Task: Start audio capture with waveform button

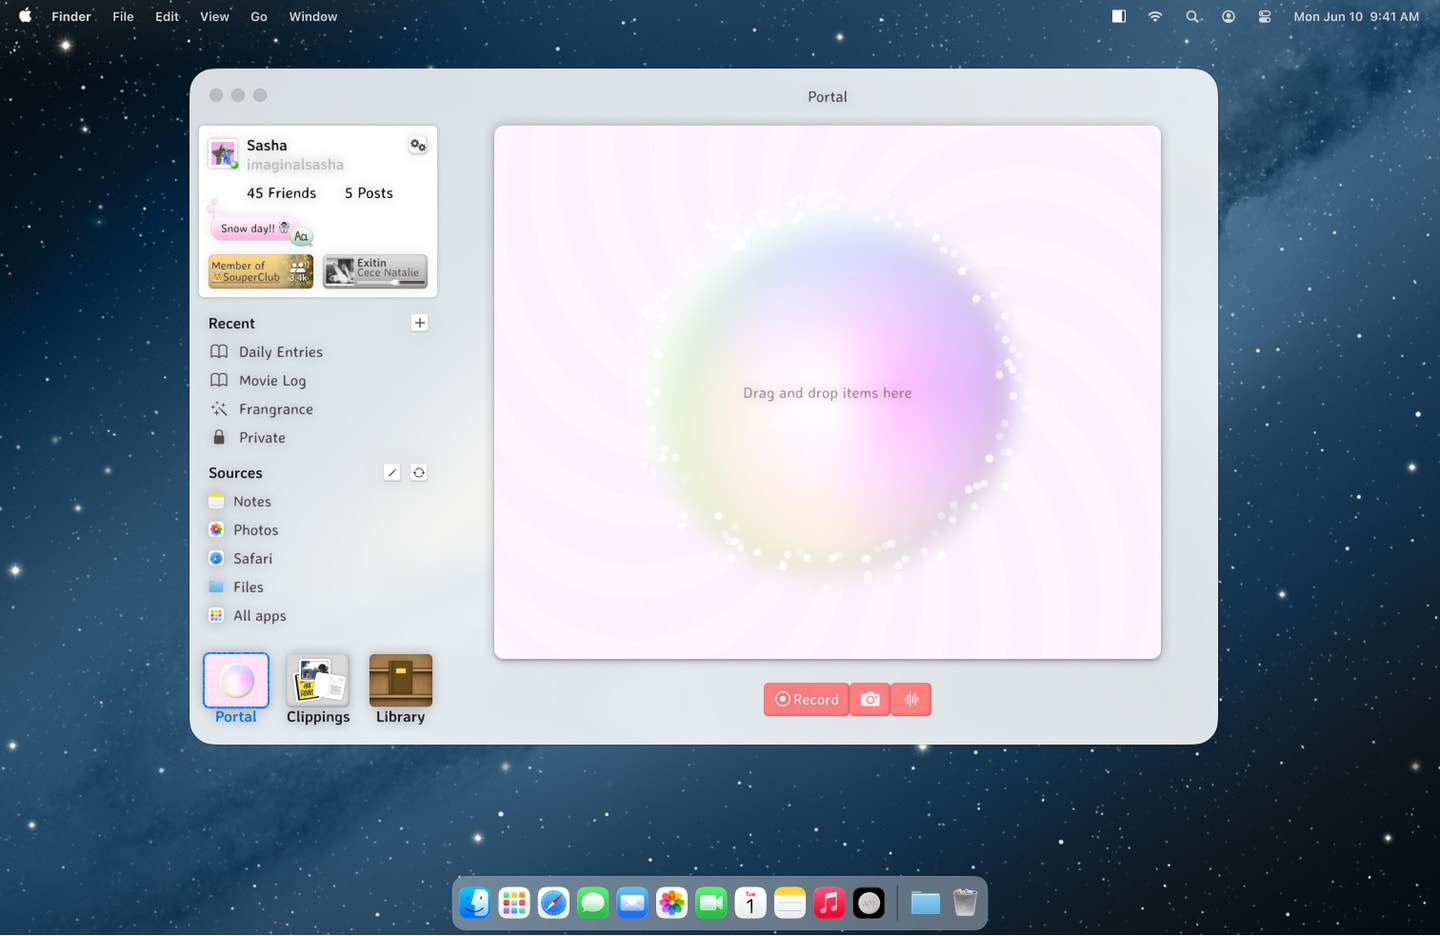Action: pos(911,700)
